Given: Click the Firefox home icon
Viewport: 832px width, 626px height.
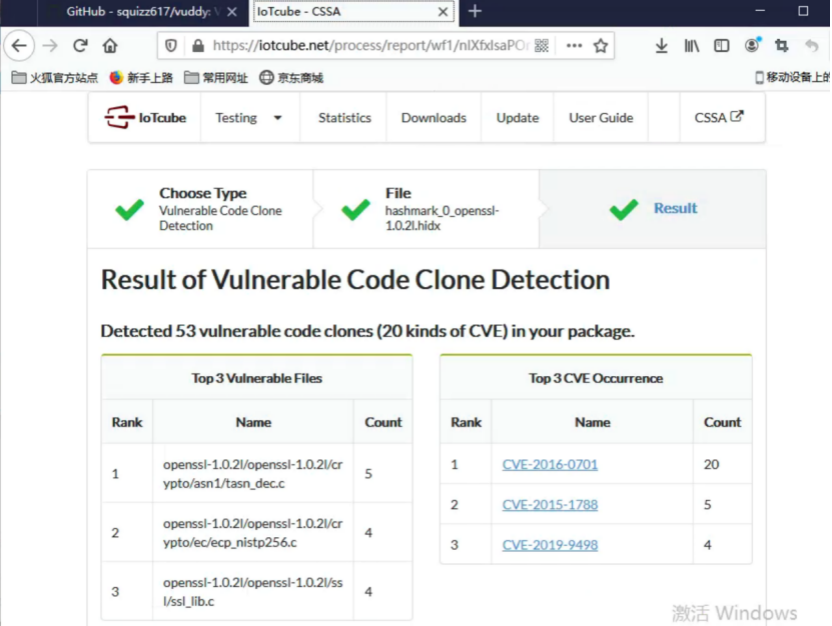Looking at the screenshot, I should [108, 46].
